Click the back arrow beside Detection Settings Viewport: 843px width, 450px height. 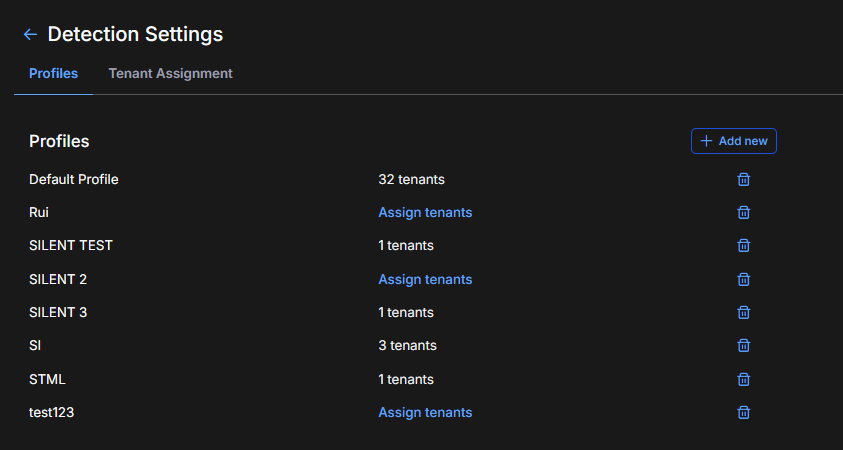point(30,35)
